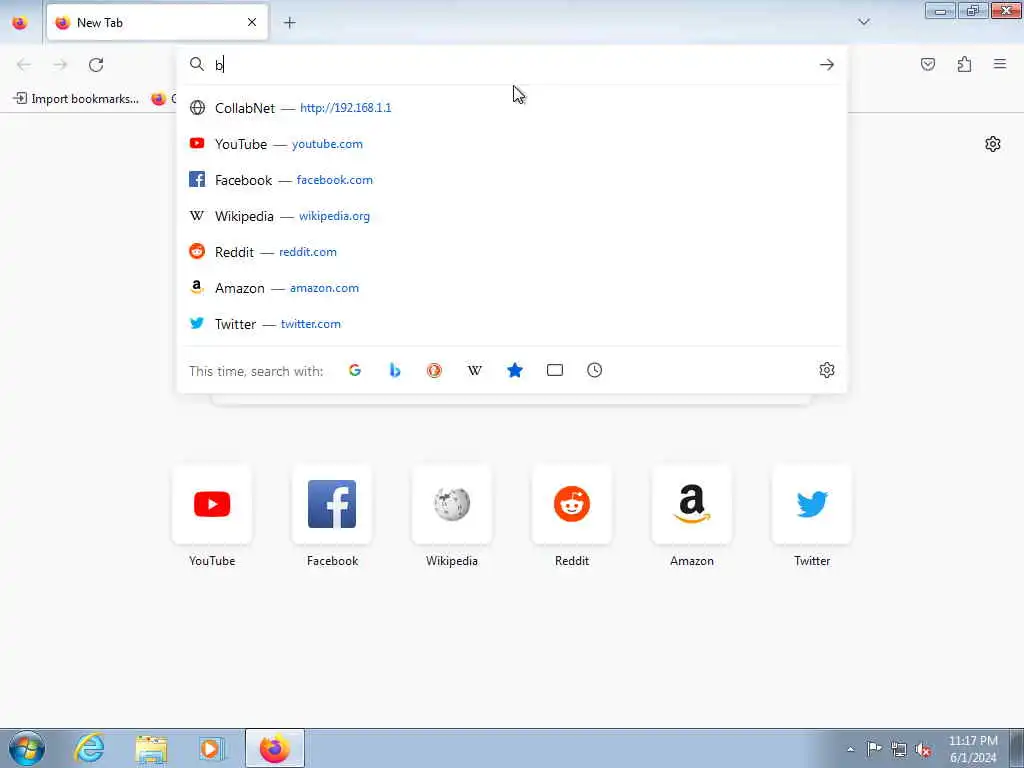Choose the Reddit reddit.com suggestion
Image resolution: width=1024 pixels, height=768 pixels.
(x=512, y=252)
